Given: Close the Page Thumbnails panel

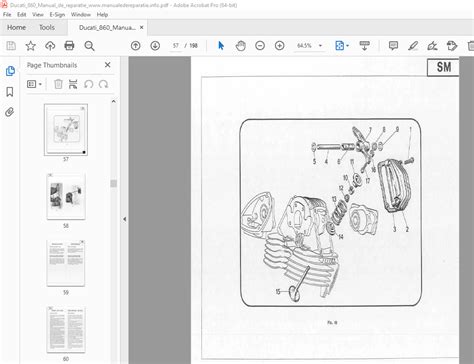Looking at the screenshot, I should coord(108,65).
